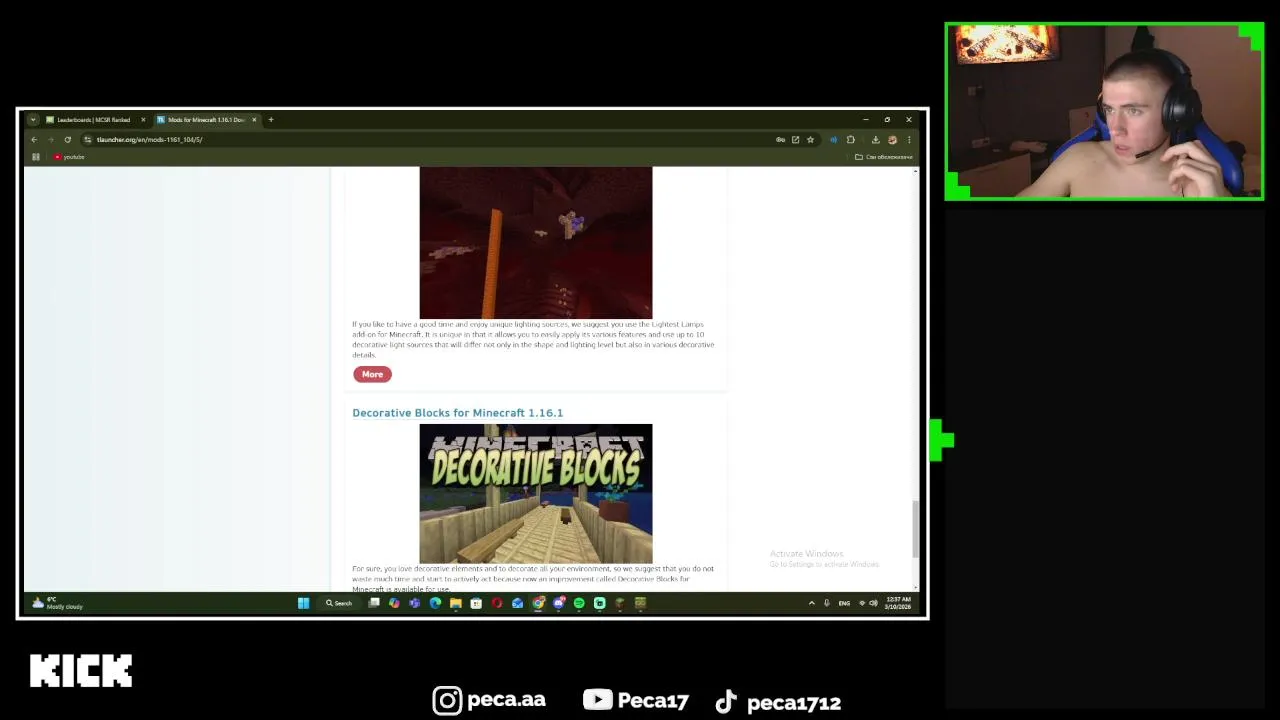Viewport: 1280px width, 720px height.
Task: Switch ENG input language
Action: [844, 603]
